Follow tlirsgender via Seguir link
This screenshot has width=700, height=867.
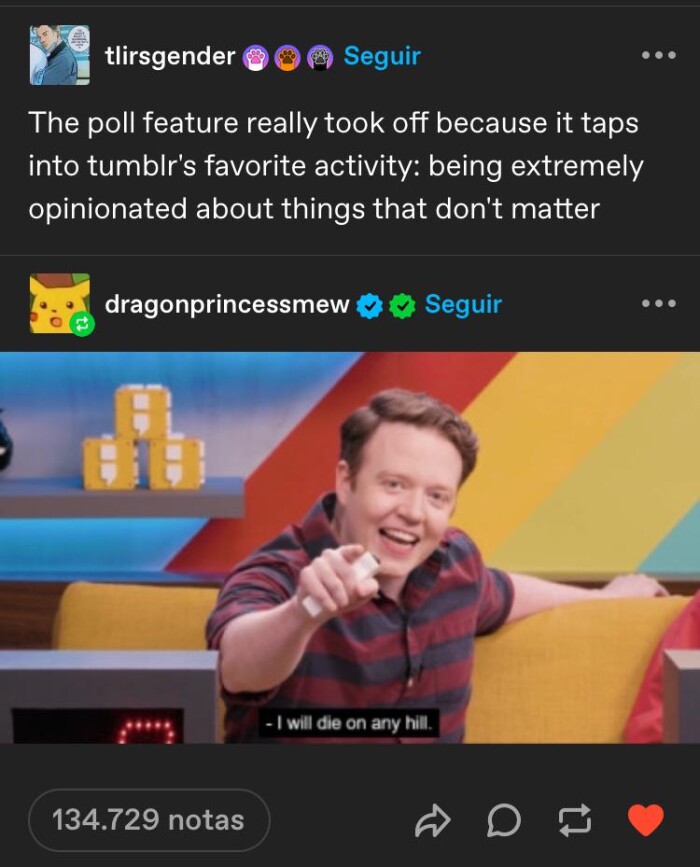coord(382,56)
